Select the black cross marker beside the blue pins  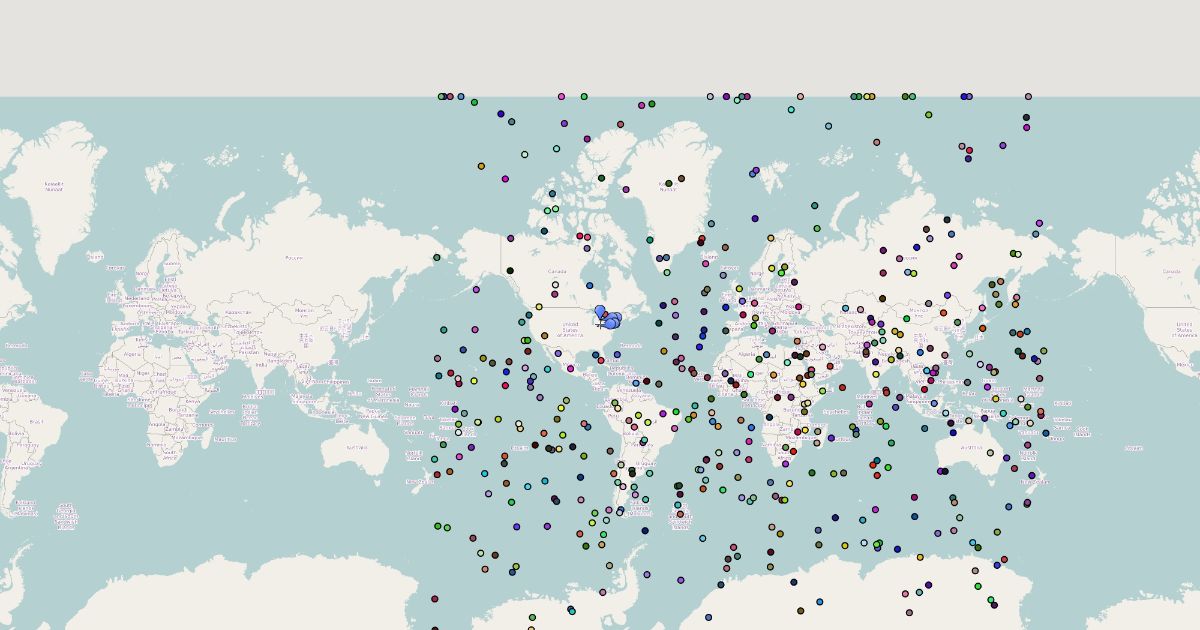[600, 324]
